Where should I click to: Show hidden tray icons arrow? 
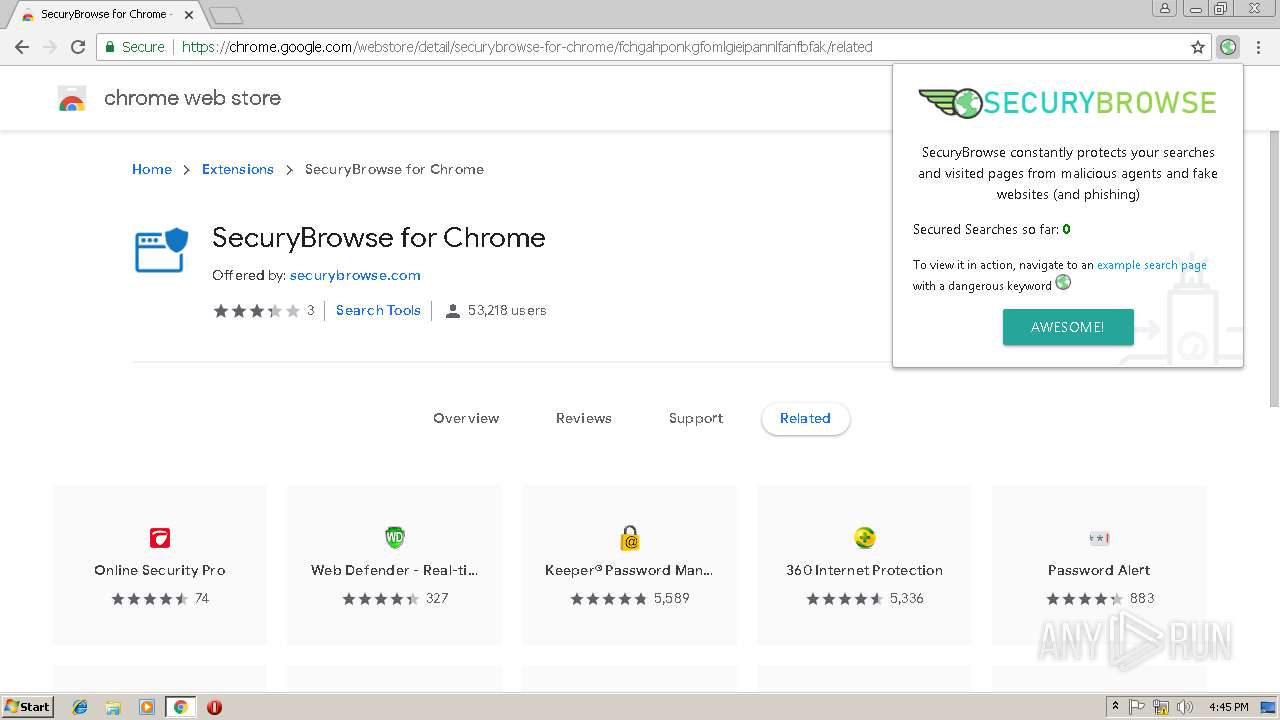[x=1116, y=707]
